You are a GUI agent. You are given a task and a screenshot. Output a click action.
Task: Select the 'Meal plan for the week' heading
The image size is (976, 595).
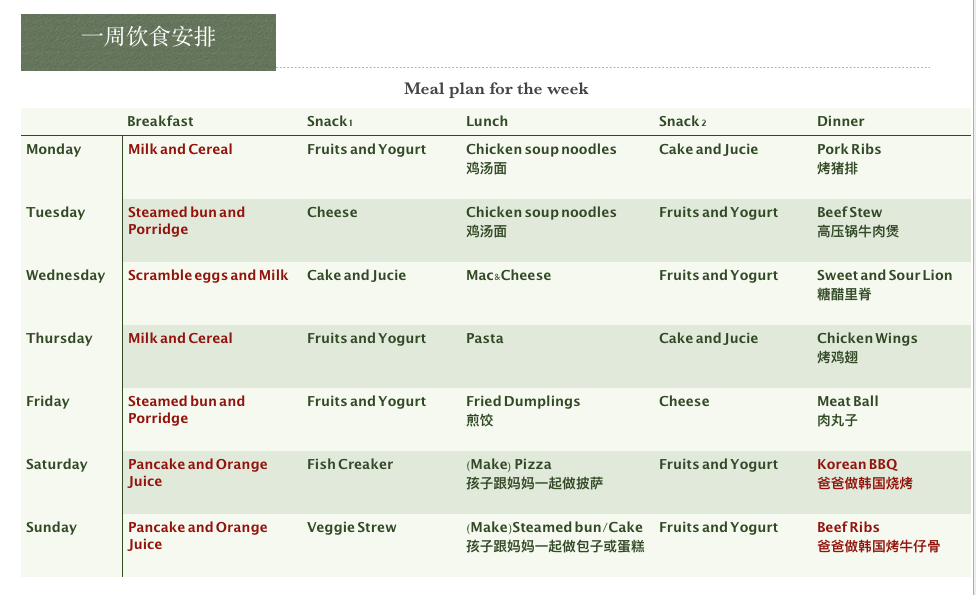tap(496, 89)
